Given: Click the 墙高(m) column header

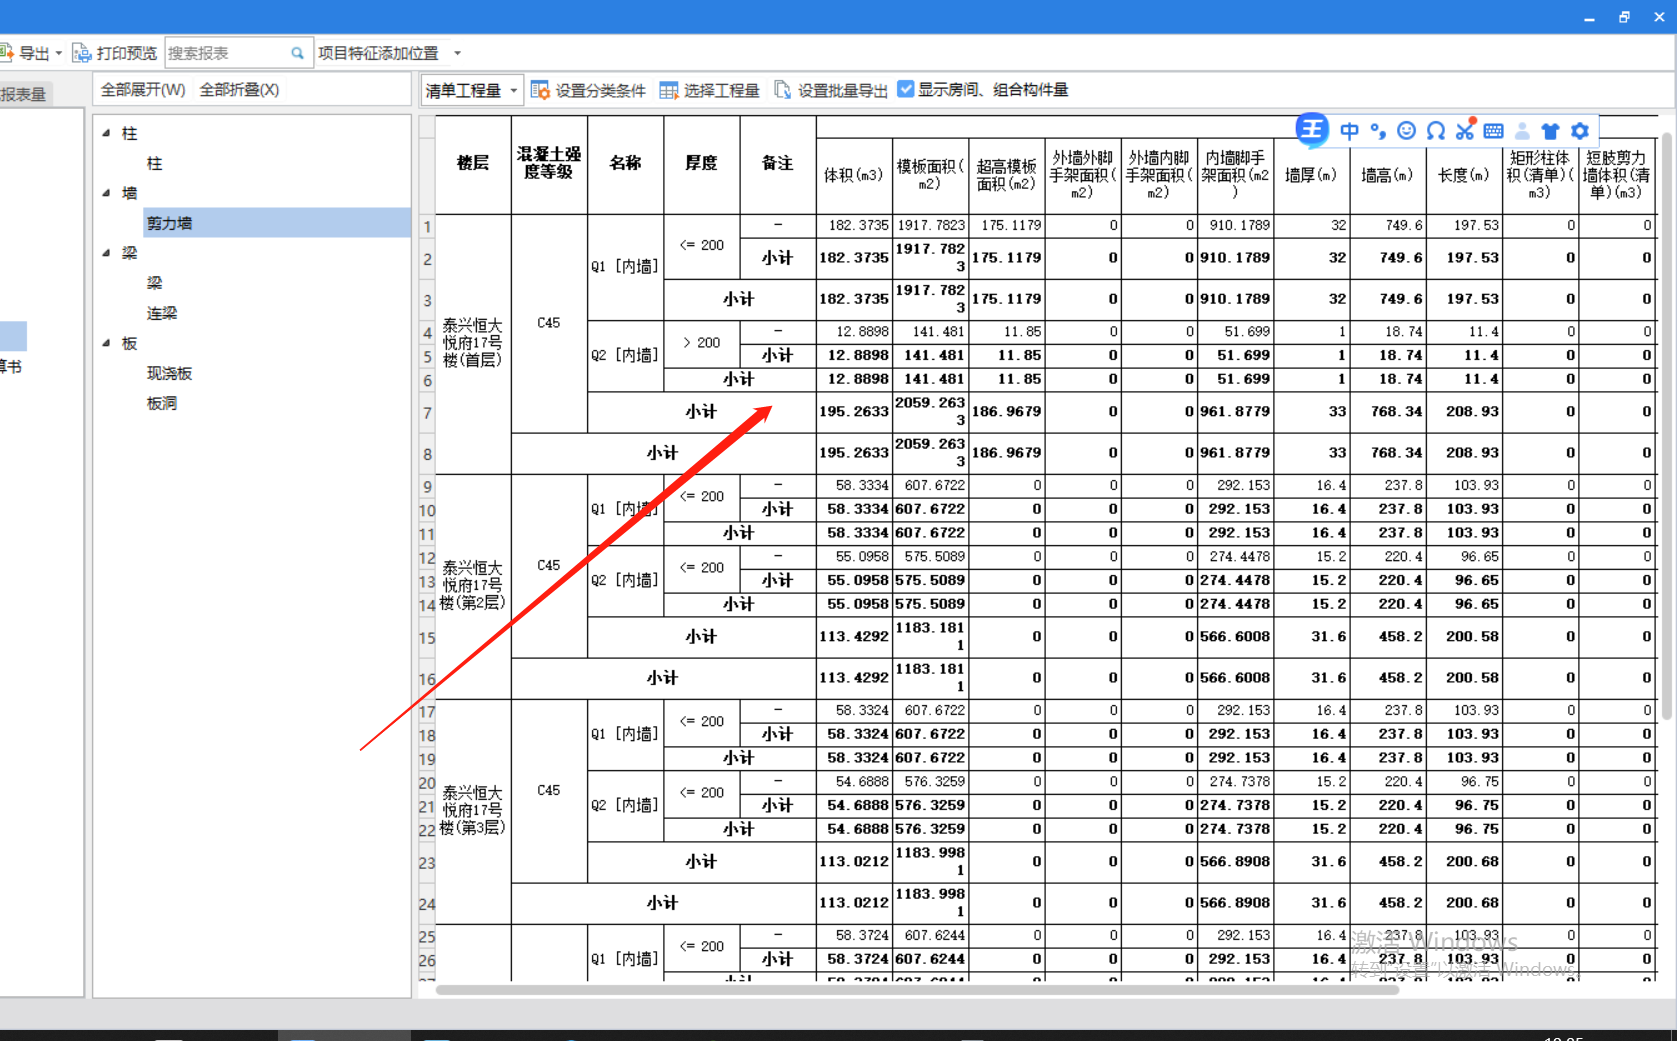Looking at the screenshot, I should click(x=1387, y=175).
